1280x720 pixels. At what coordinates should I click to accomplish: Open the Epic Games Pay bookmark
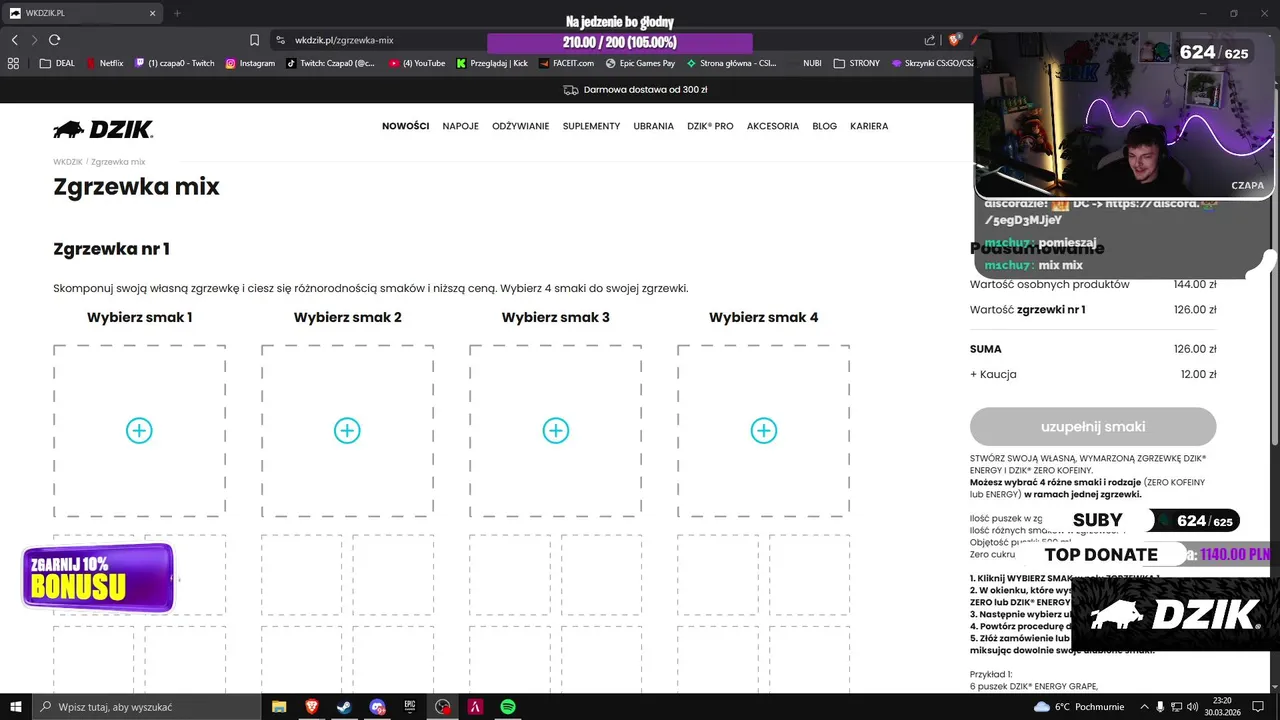tap(640, 63)
